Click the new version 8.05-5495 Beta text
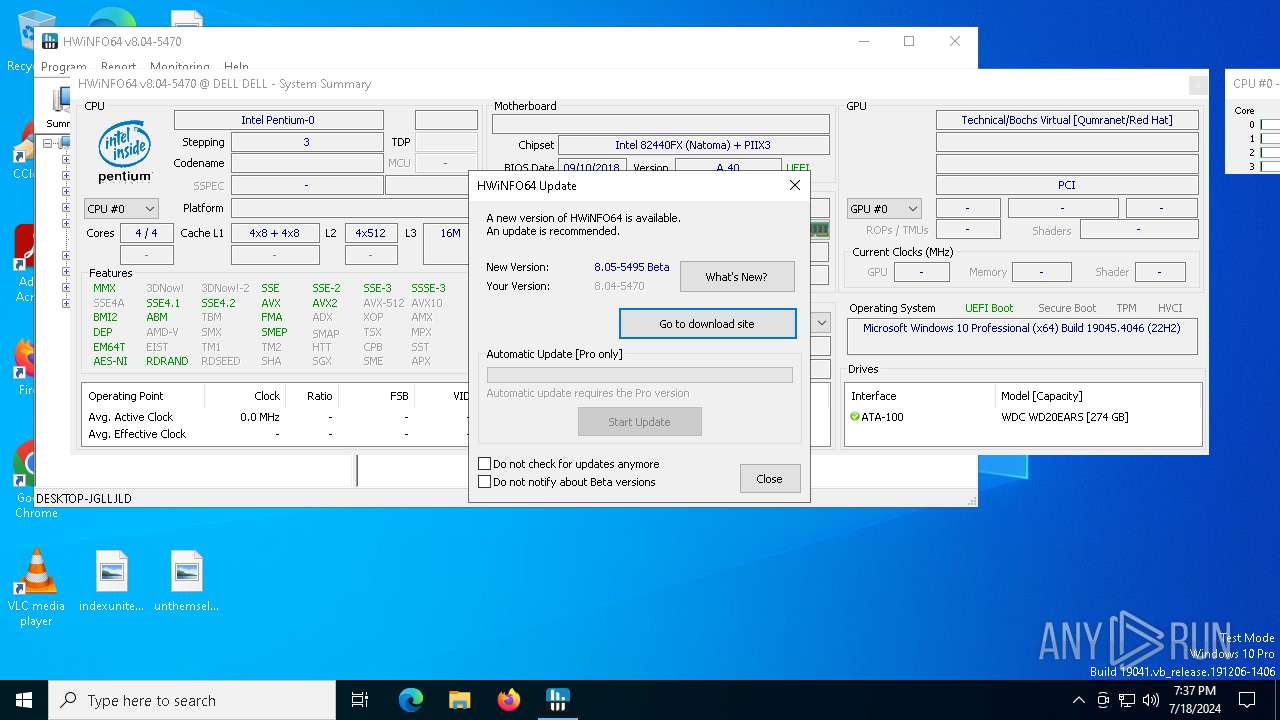This screenshot has height=720, width=1280. click(632, 267)
